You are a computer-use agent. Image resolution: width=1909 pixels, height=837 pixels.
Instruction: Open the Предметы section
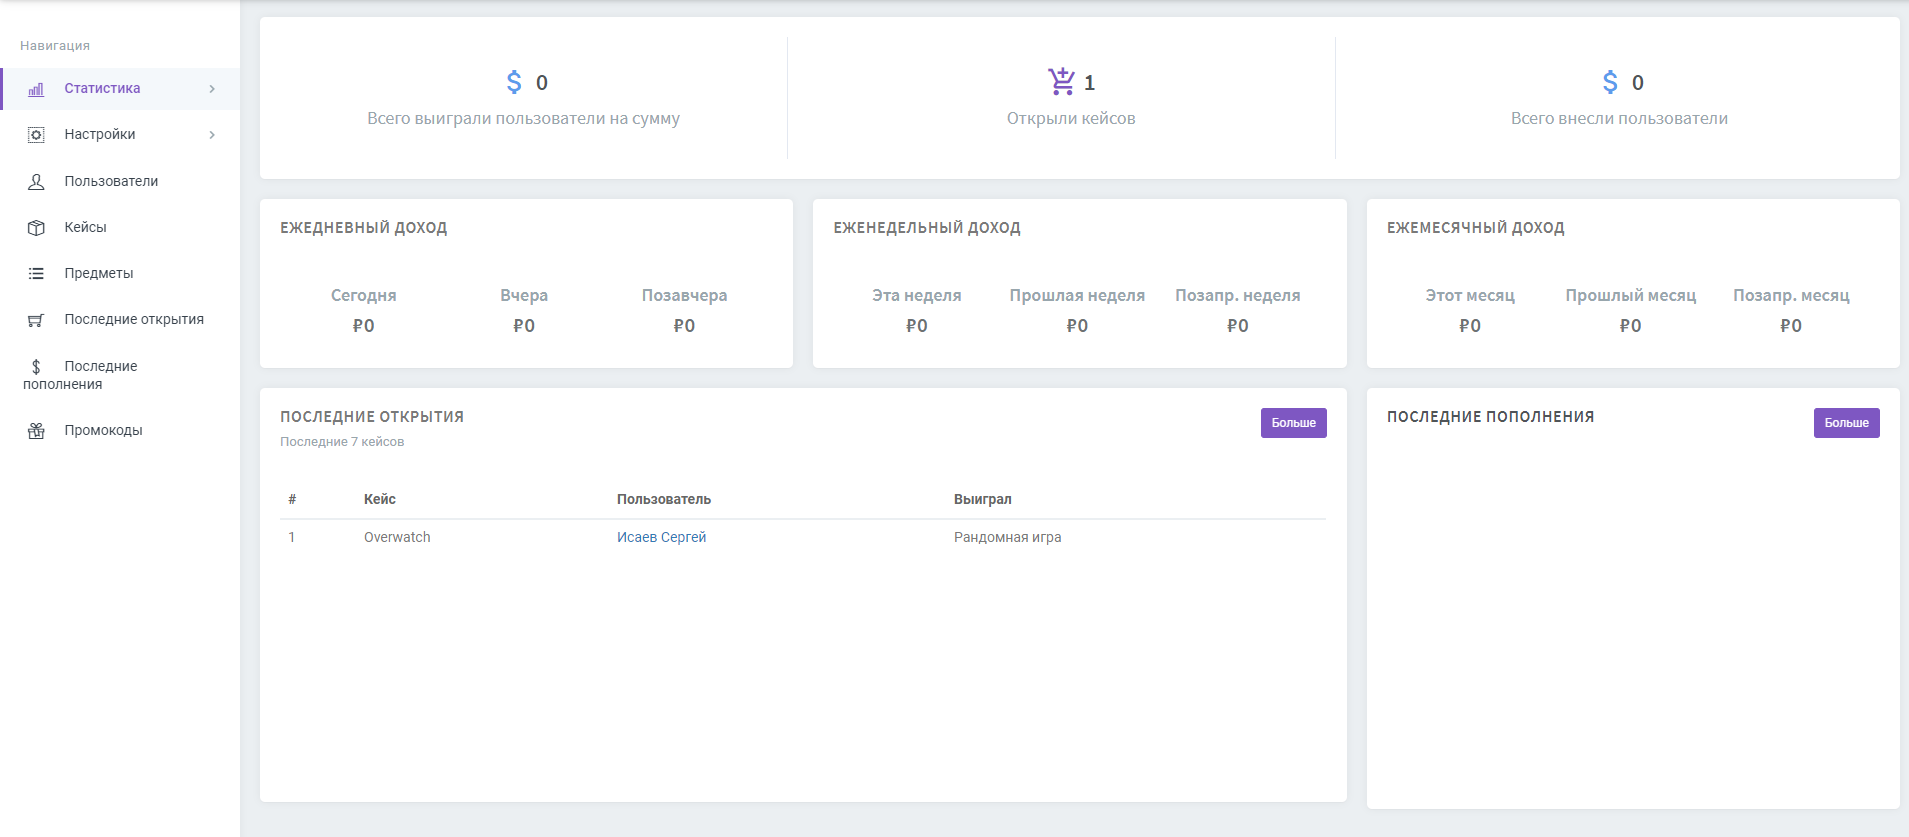[98, 273]
